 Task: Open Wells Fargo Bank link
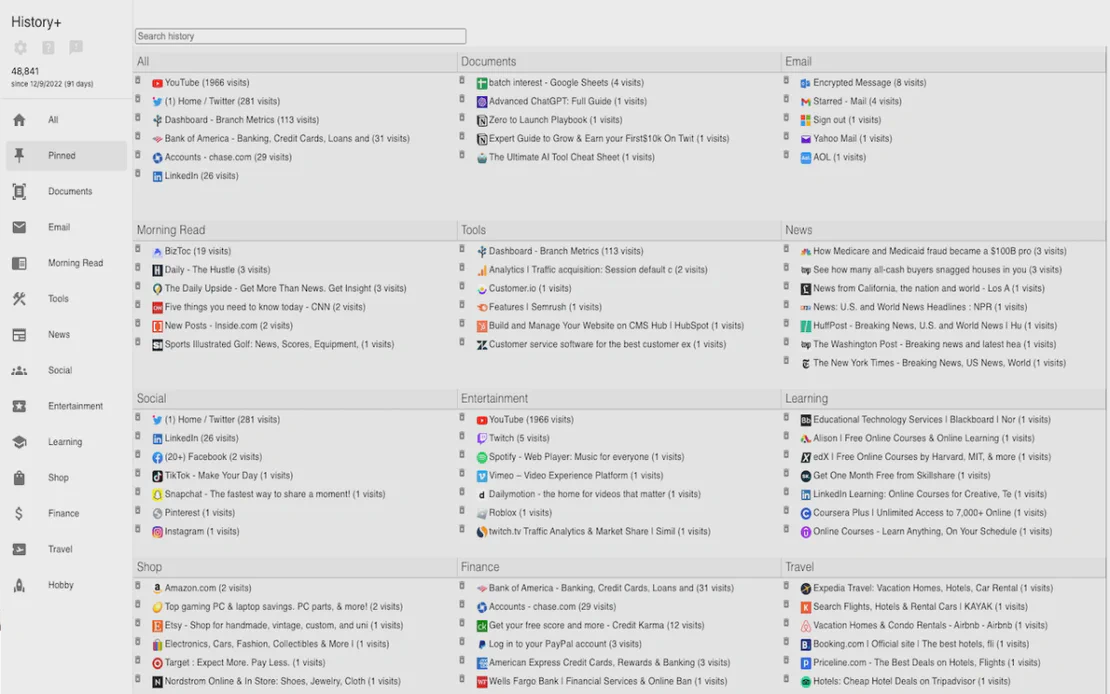click(x=607, y=682)
